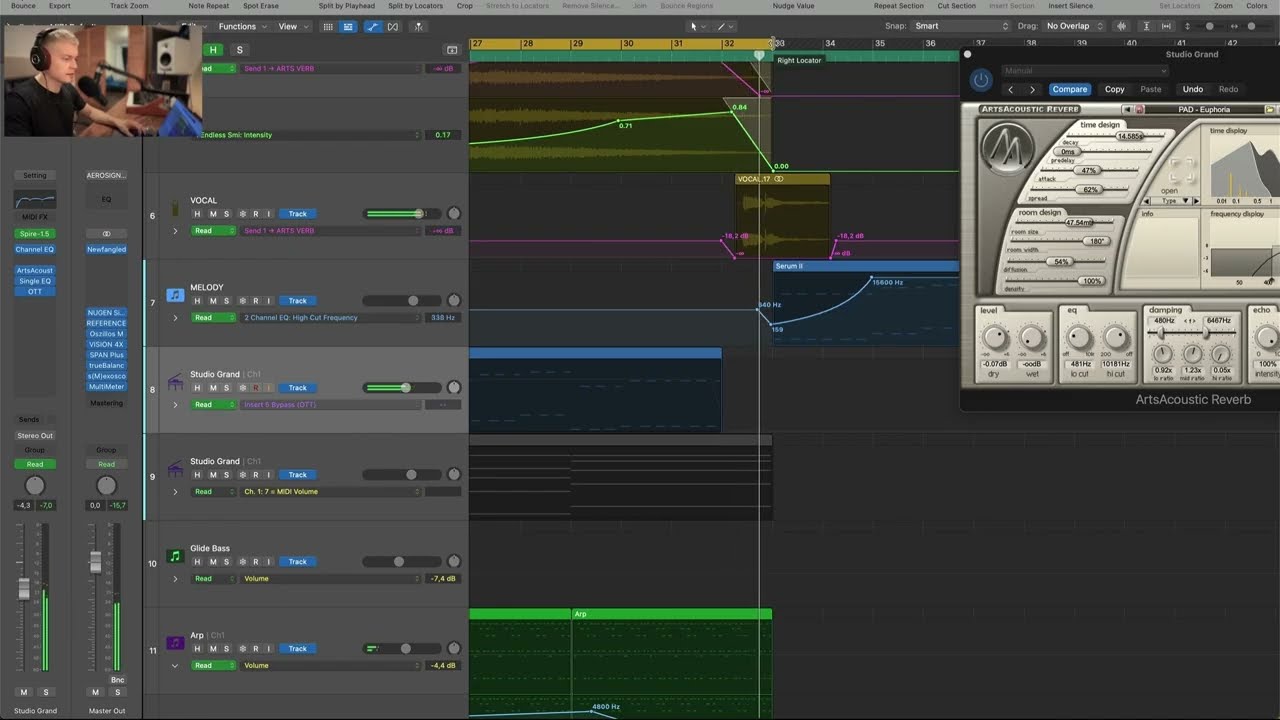
Task: Click the red save icon beside preset name
Action: tap(1139, 109)
